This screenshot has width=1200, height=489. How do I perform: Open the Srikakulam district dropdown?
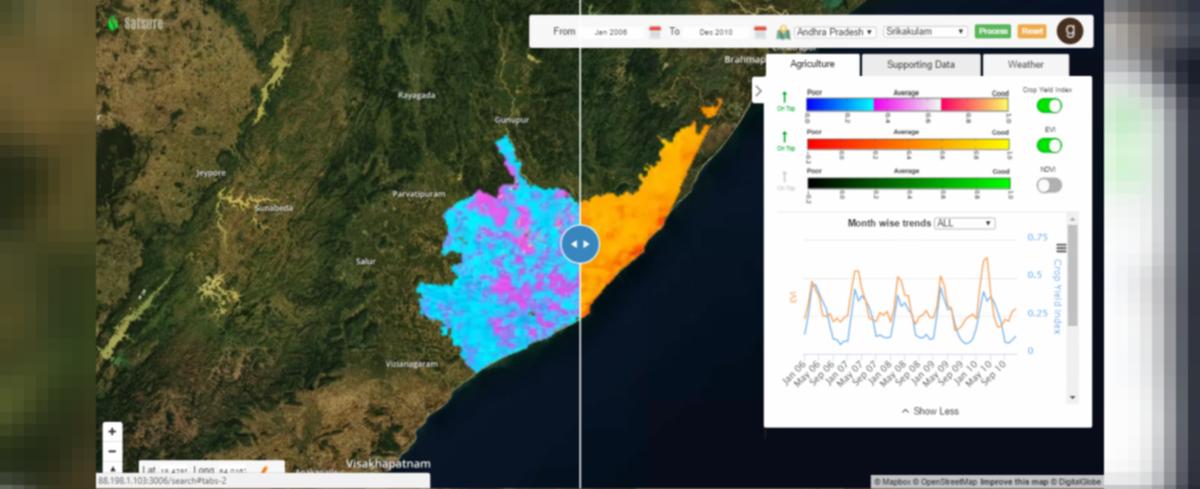(925, 32)
